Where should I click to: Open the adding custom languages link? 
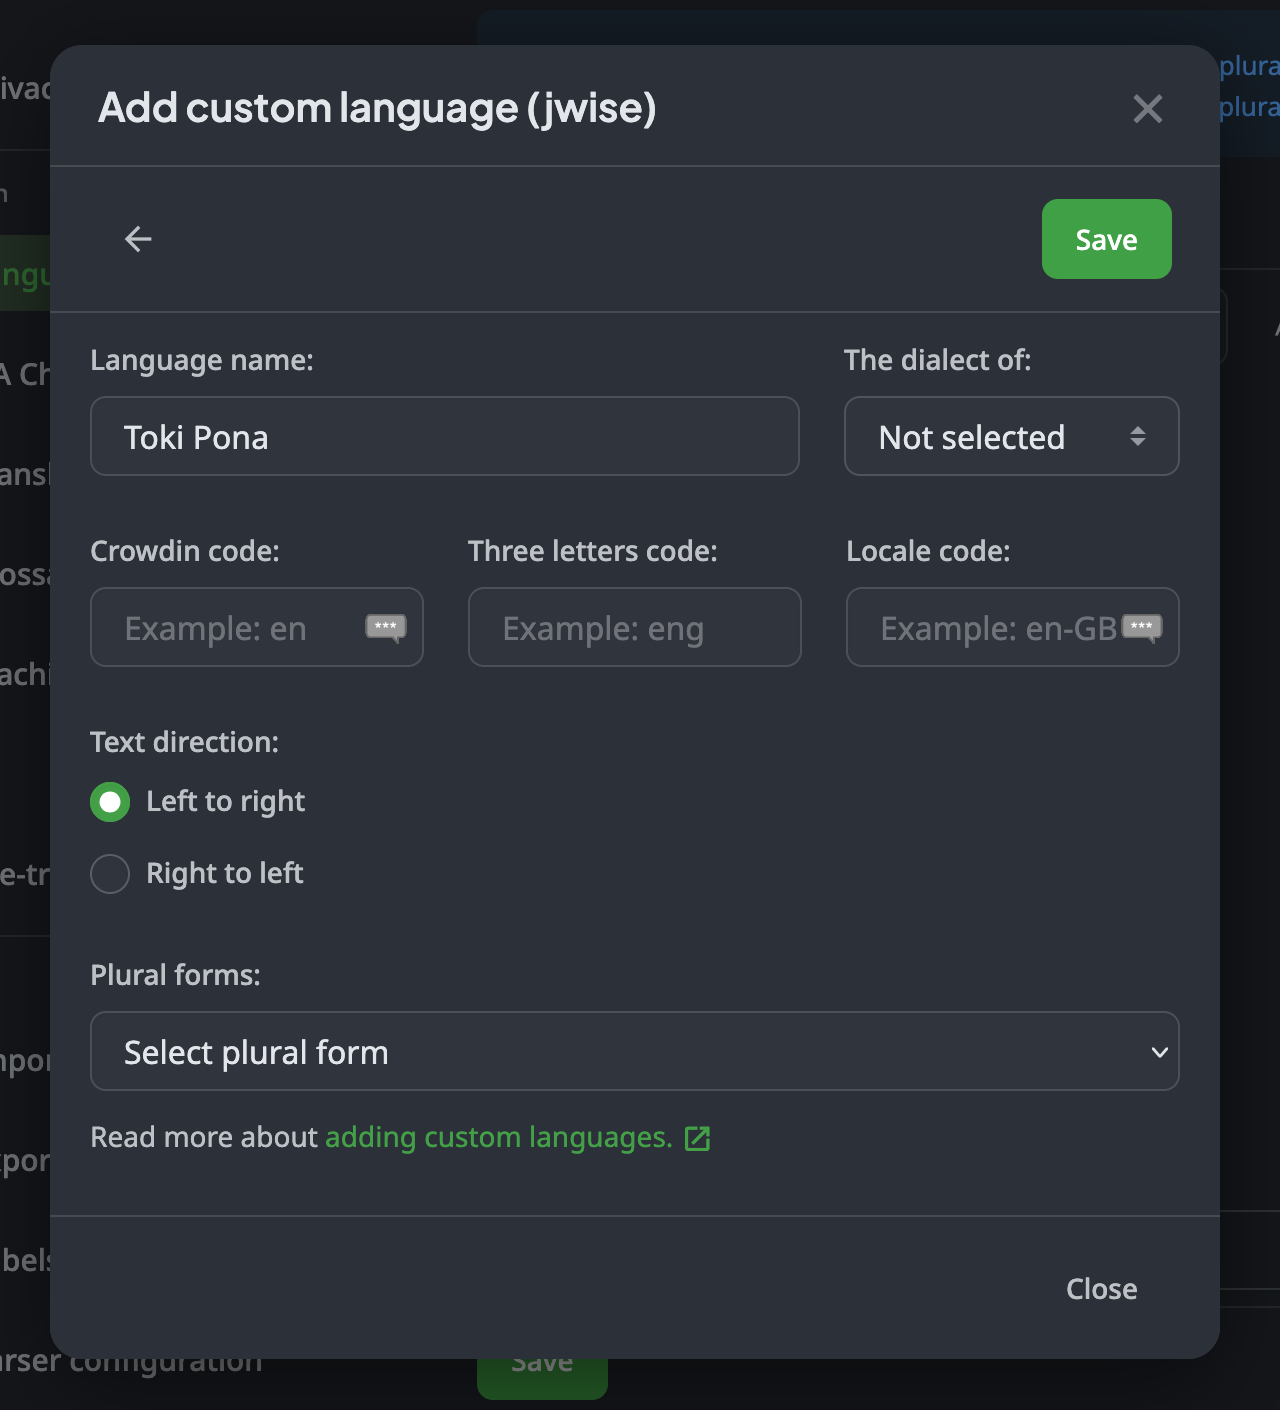pyautogui.click(x=498, y=1137)
